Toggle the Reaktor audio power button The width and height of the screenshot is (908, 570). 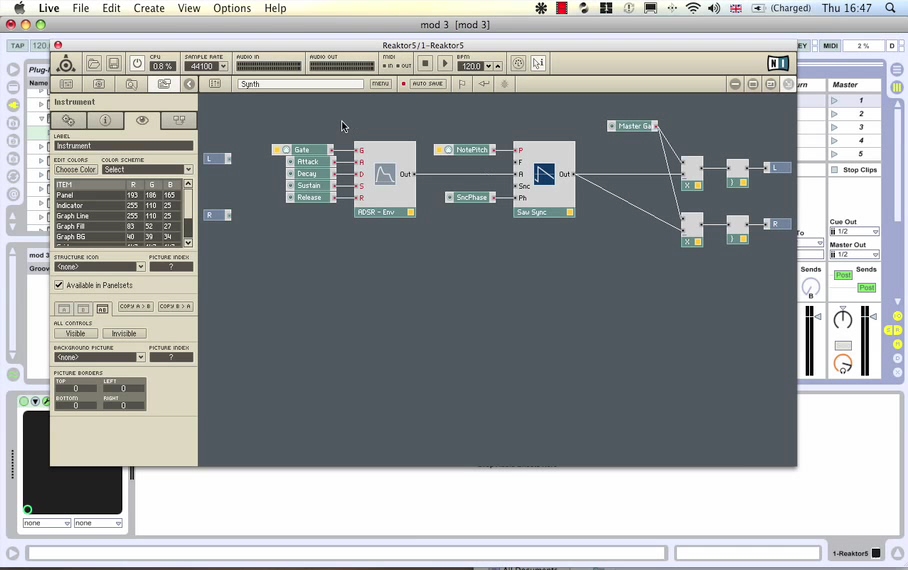click(x=137, y=63)
